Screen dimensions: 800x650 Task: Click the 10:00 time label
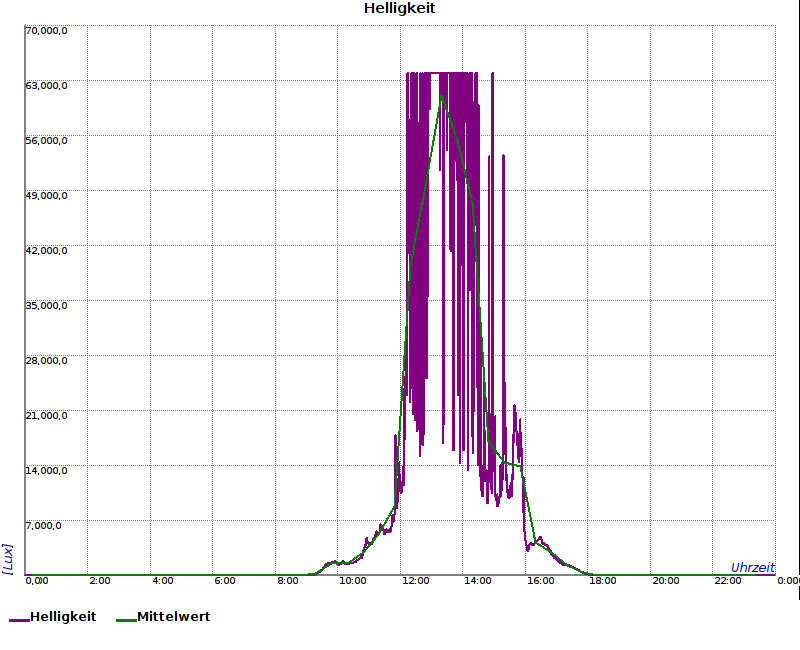[353, 581]
